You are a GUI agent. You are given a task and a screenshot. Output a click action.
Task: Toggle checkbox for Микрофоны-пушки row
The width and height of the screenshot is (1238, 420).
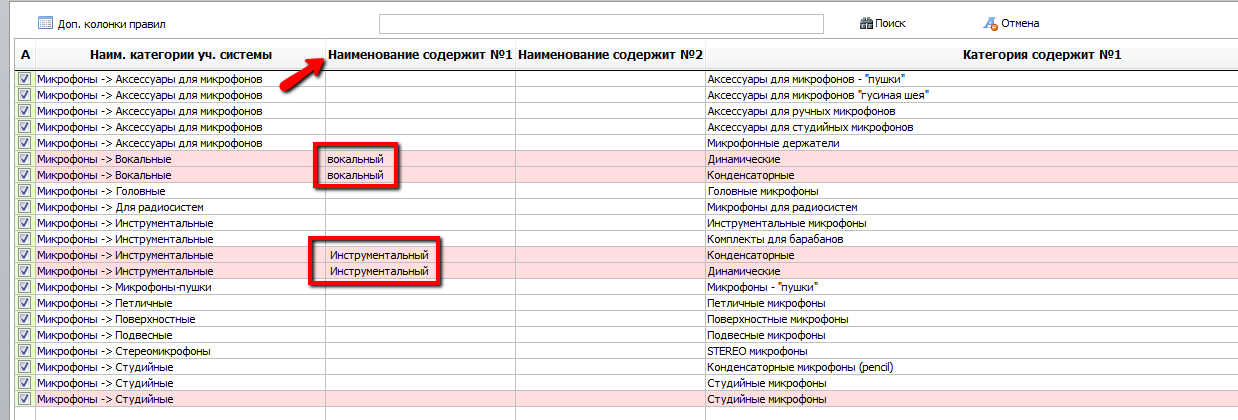click(25, 287)
